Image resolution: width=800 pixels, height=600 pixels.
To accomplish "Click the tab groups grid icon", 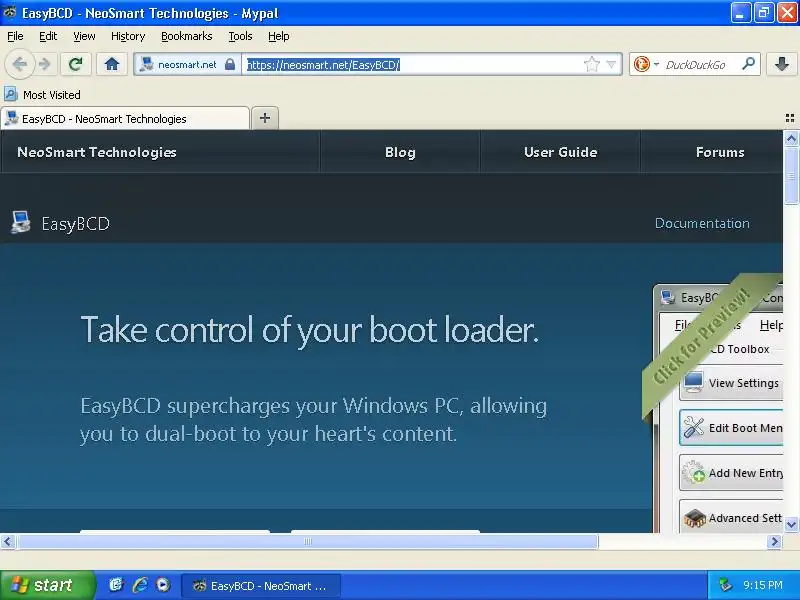I will (x=789, y=118).
